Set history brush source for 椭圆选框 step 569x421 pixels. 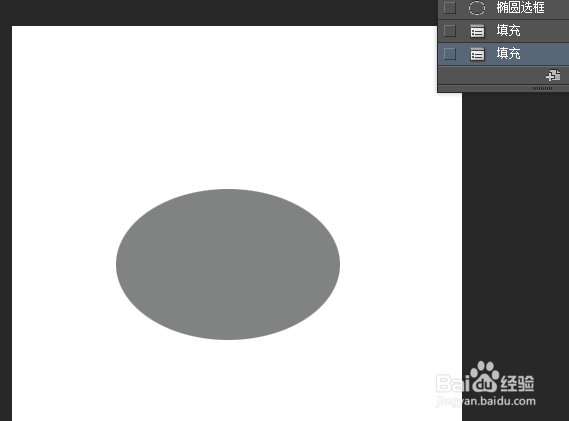pos(450,8)
